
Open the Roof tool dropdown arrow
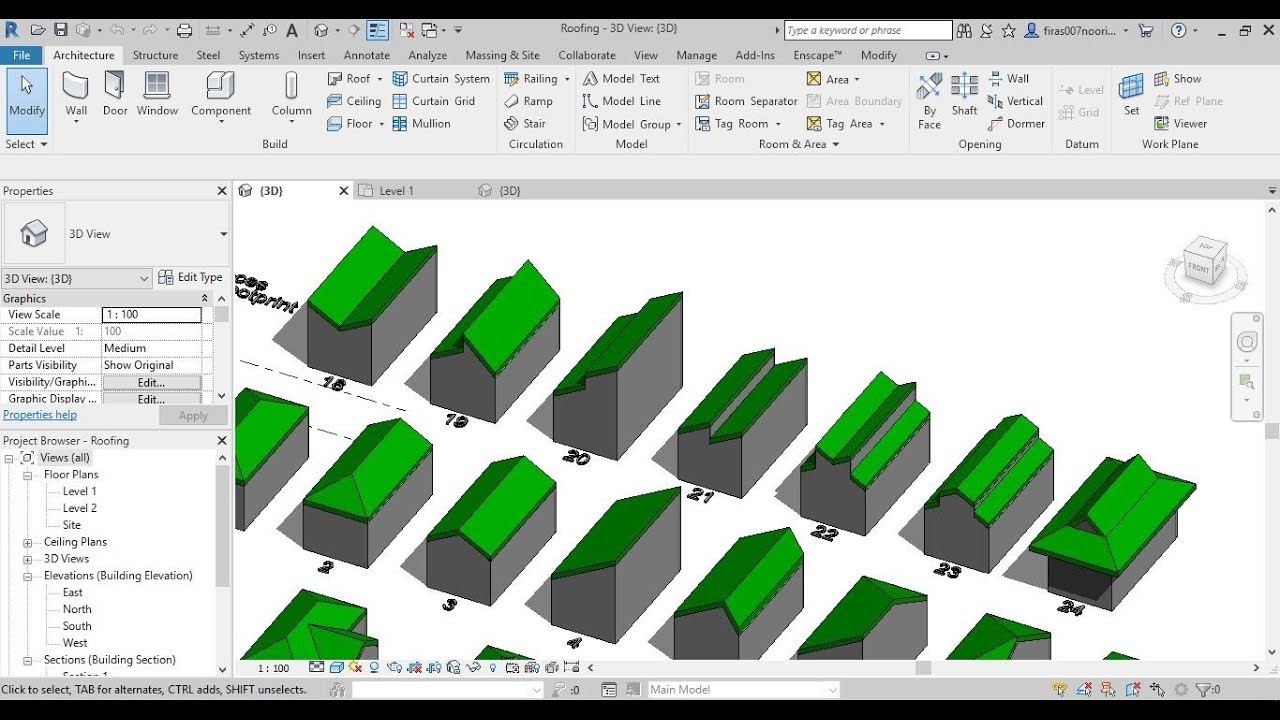380,79
